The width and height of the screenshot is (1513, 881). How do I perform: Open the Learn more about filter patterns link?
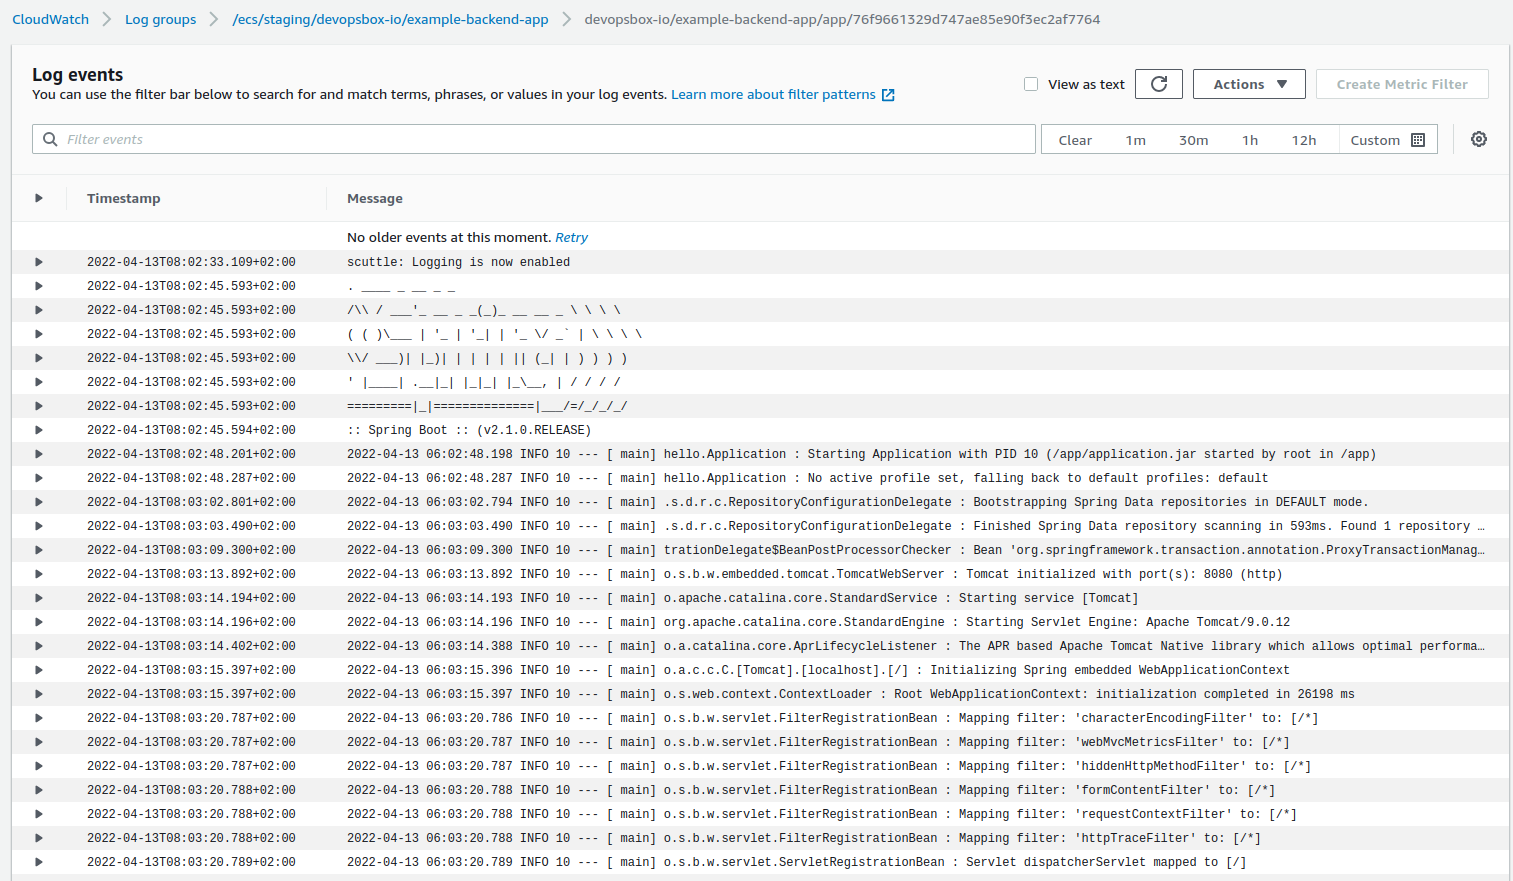click(773, 93)
